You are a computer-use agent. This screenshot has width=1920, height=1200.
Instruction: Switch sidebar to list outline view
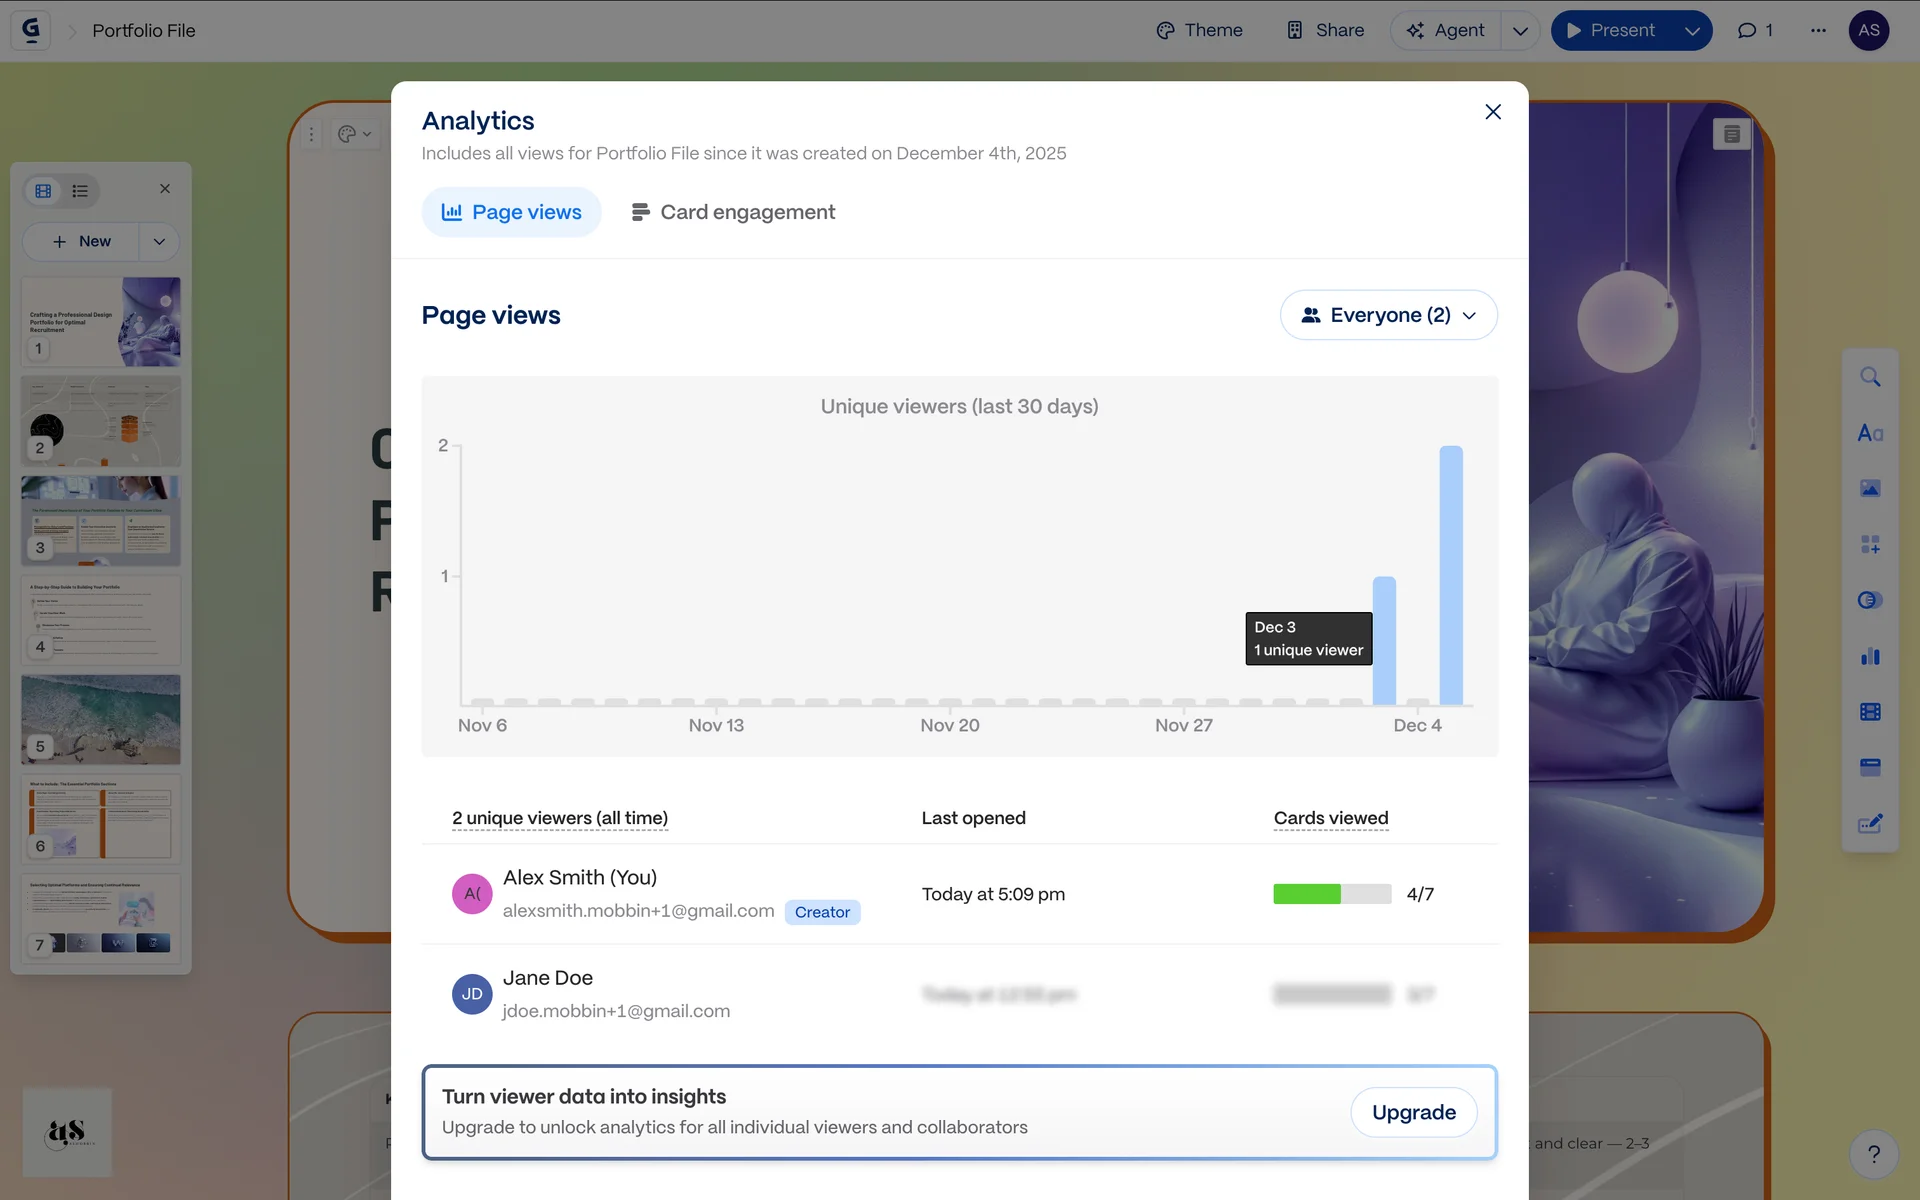click(80, 190)
